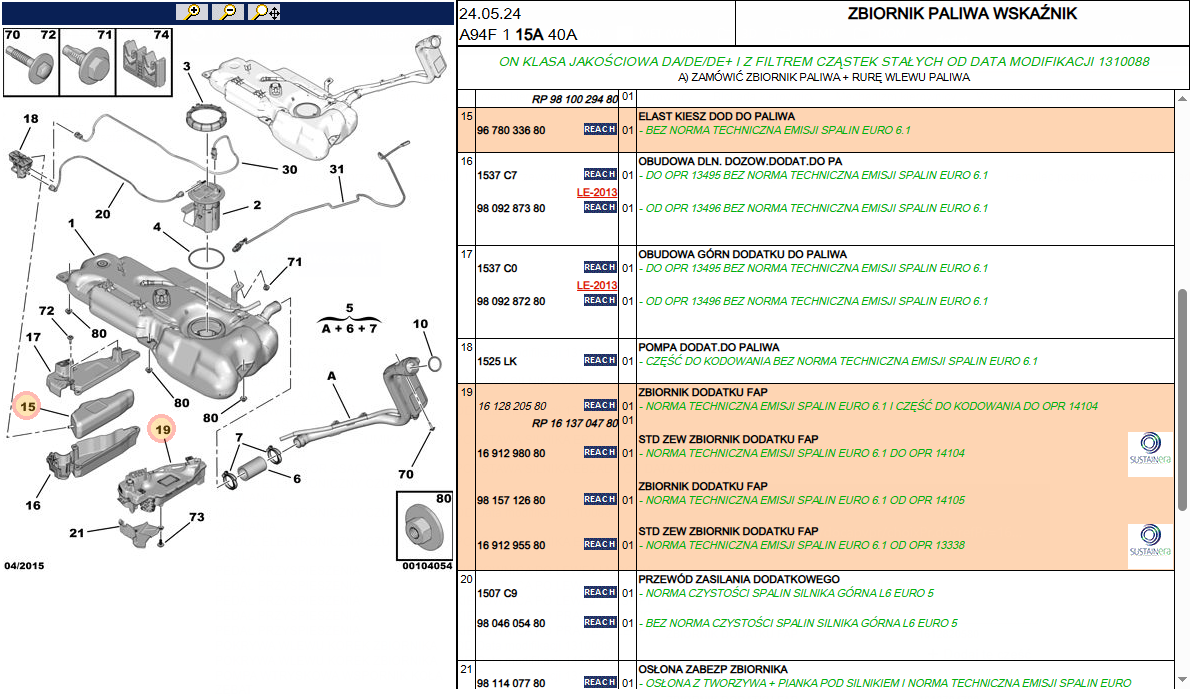Select highlighted callout 19 in diagram
Viewport: 1190px width, 699px height.
pos(162,430)
